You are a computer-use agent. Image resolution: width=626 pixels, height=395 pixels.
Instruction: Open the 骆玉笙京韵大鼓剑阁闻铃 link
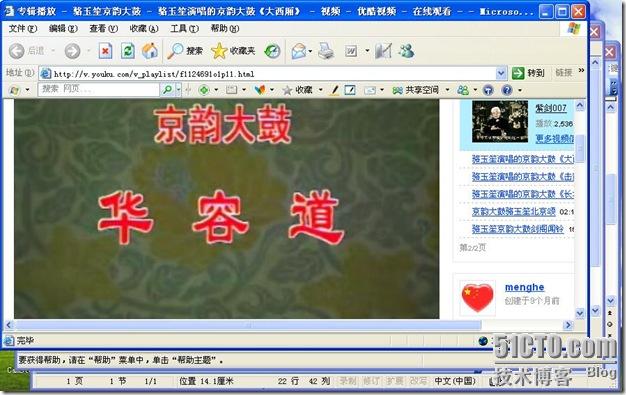tap(518, 229)
